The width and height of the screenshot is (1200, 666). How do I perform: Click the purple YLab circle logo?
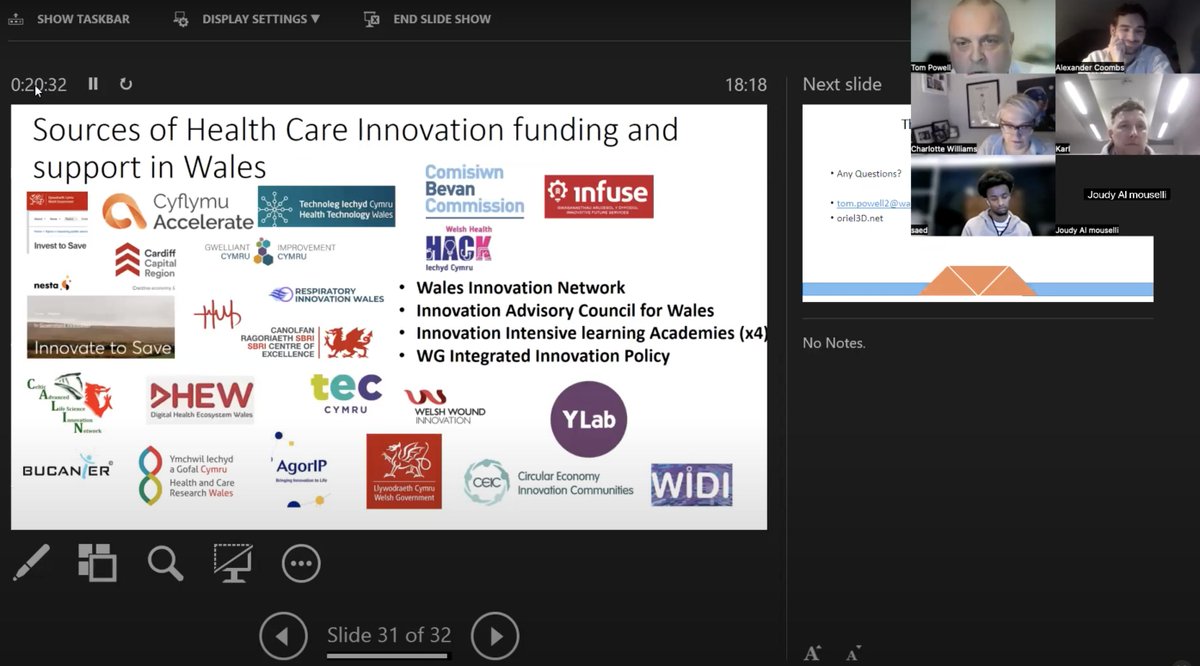click(x=589, y=419)
